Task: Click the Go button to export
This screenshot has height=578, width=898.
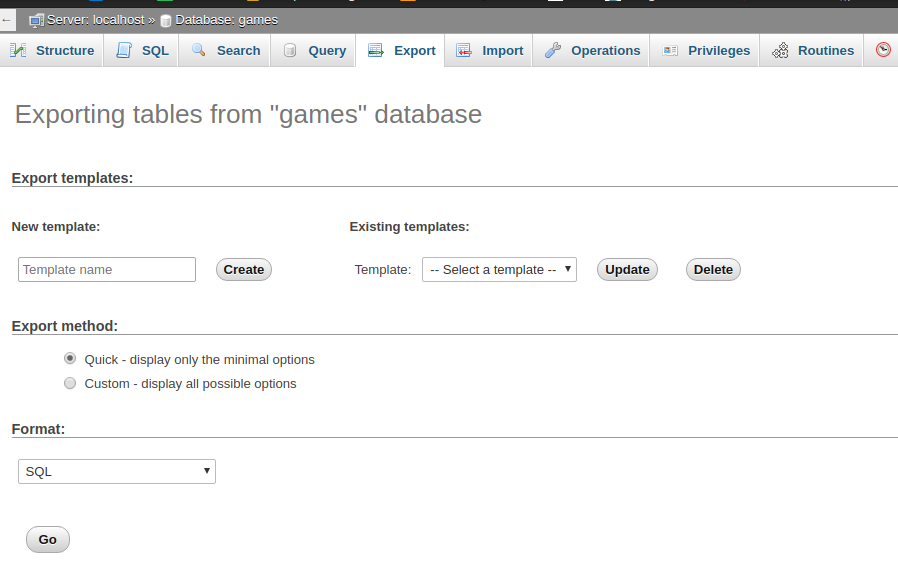Action: point(48,540)
